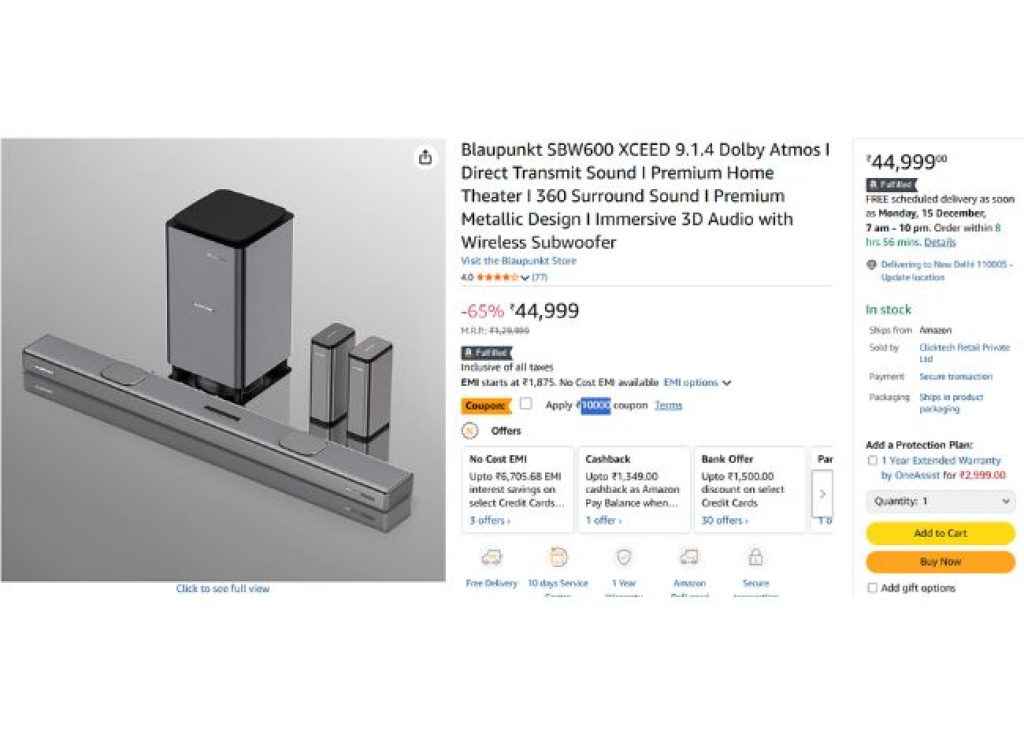Select the No Cost EMI offer card
1024x756 pixels.
(517, 489)
